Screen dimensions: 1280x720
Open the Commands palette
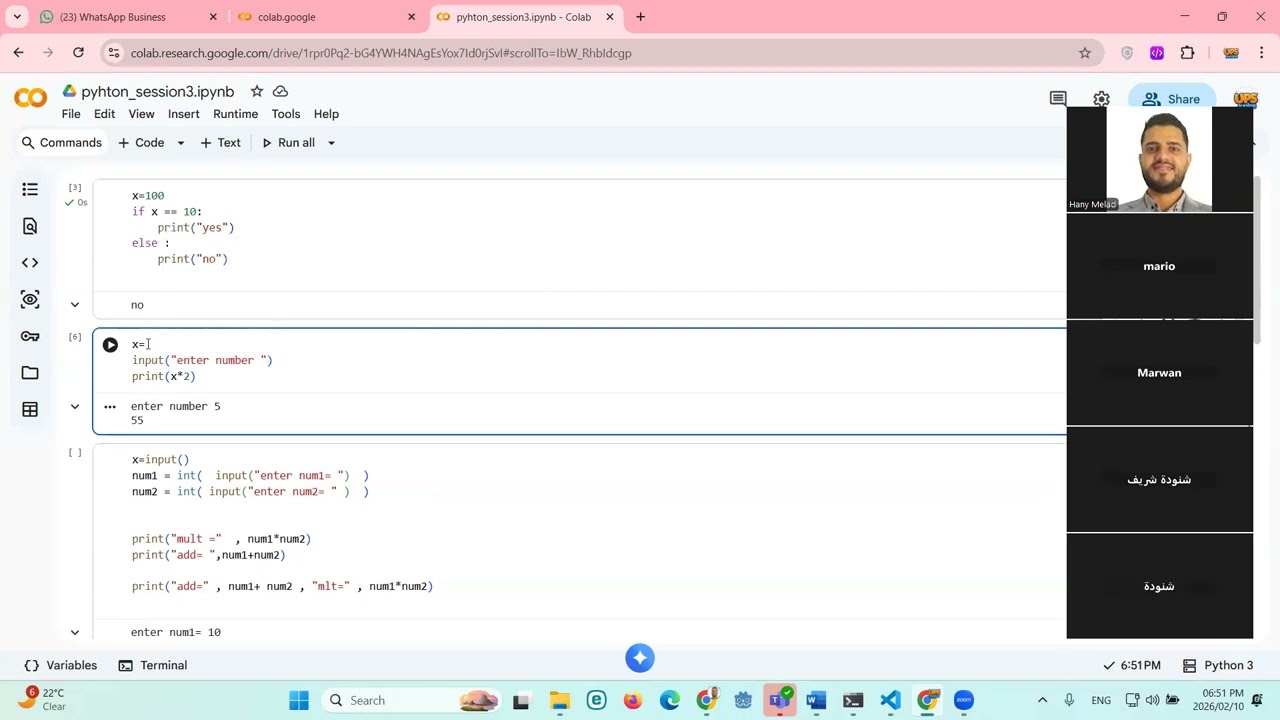[62, 143]
